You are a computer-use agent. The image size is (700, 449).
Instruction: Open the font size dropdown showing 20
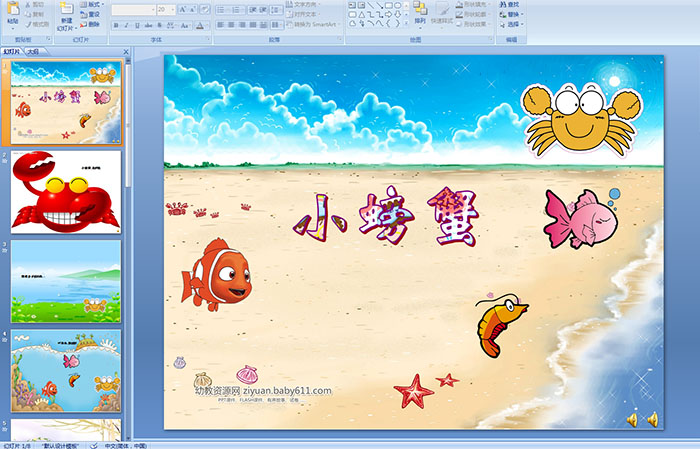(166, 10)
